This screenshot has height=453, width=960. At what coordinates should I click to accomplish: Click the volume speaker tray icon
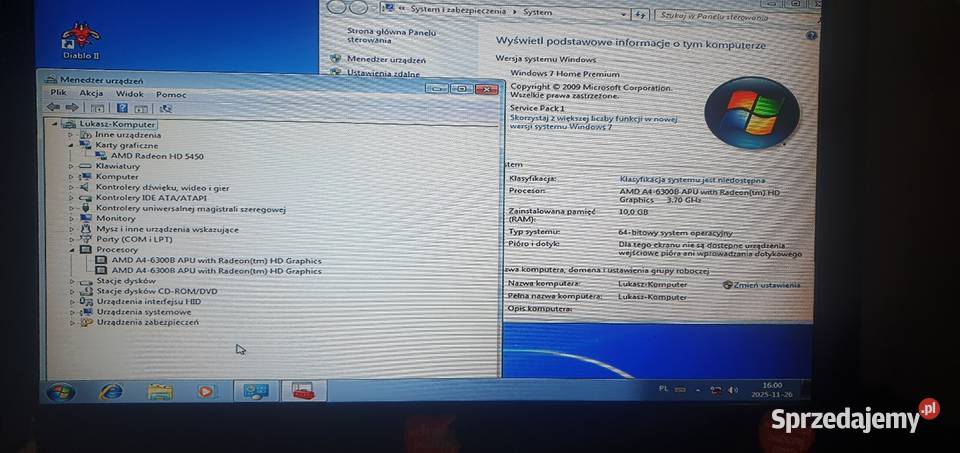click(733, 390)
